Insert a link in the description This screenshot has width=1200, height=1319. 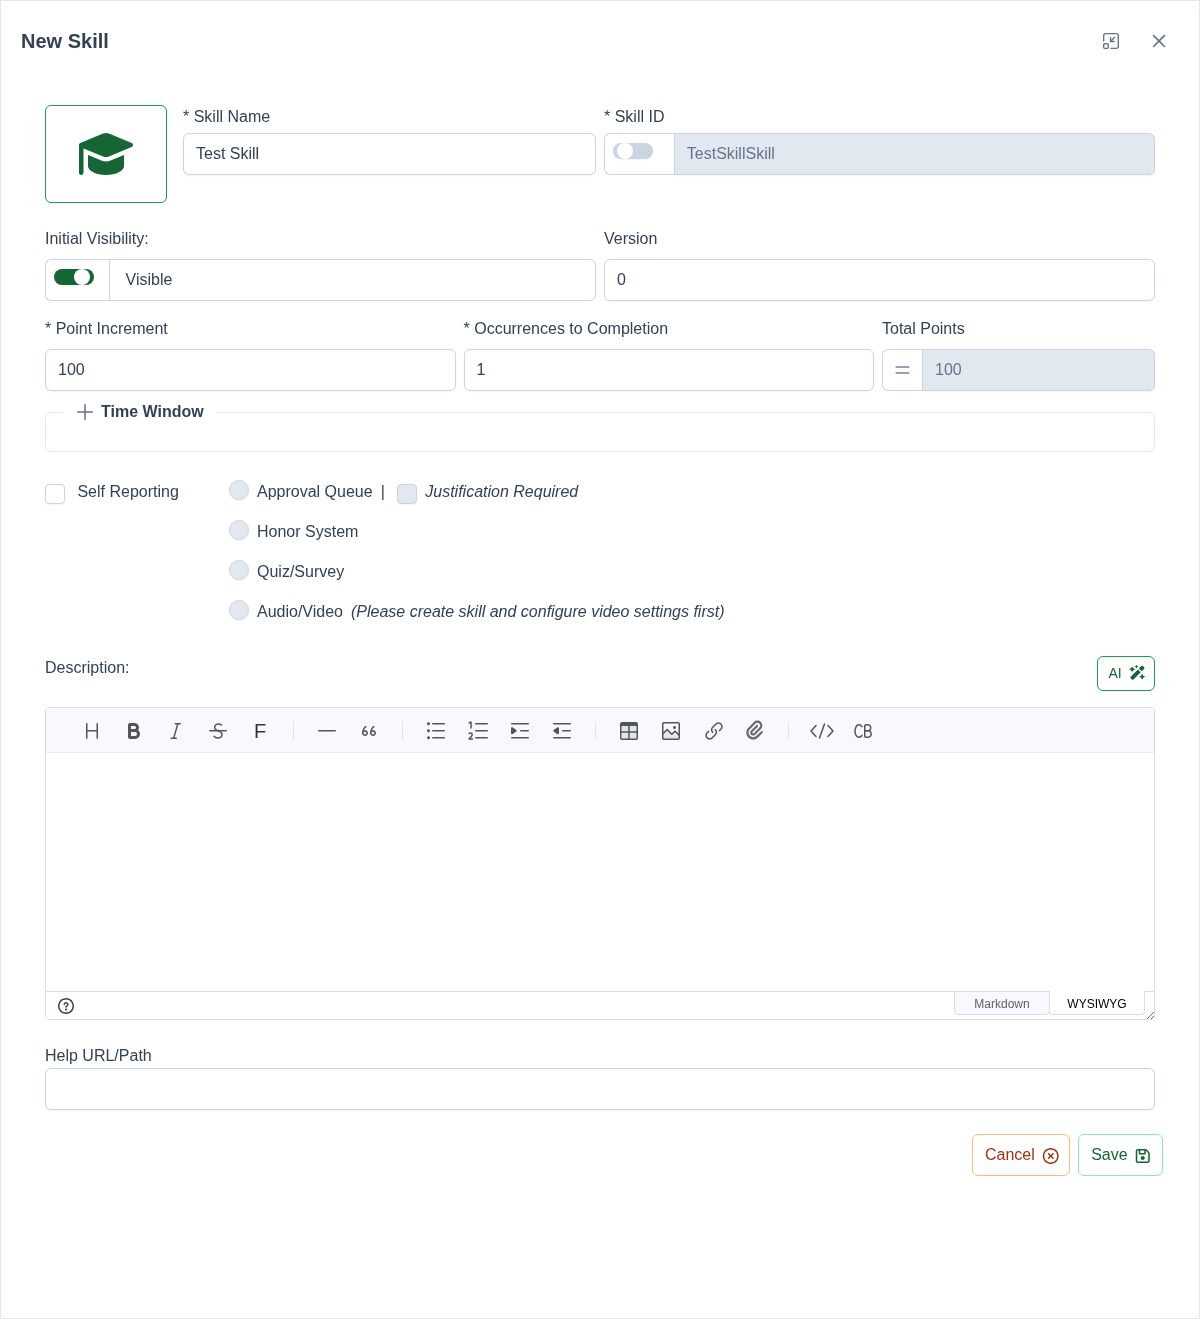click(713, 731)
